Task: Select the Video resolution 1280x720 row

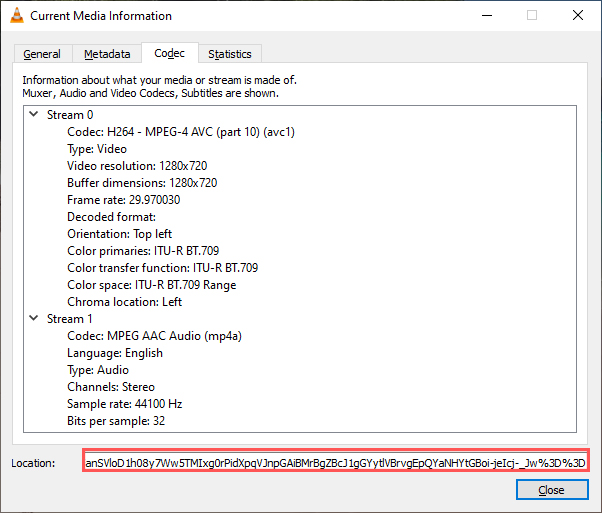Action: coord(137,165)
